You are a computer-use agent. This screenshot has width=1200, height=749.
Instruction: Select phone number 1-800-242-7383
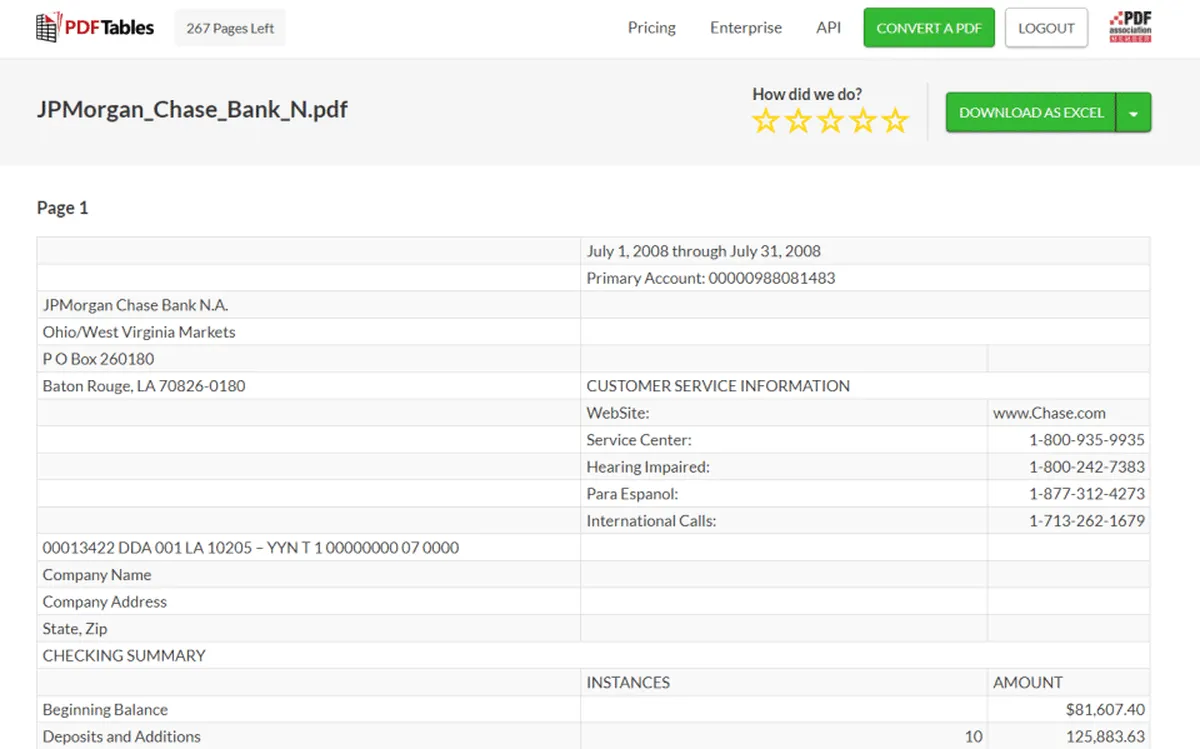coord(1087,467)
